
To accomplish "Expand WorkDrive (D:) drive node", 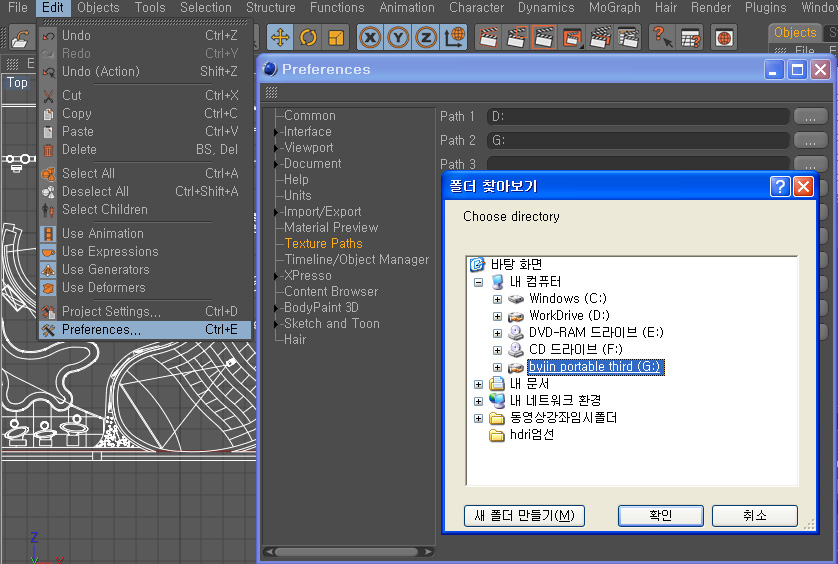I will (497, 316).
